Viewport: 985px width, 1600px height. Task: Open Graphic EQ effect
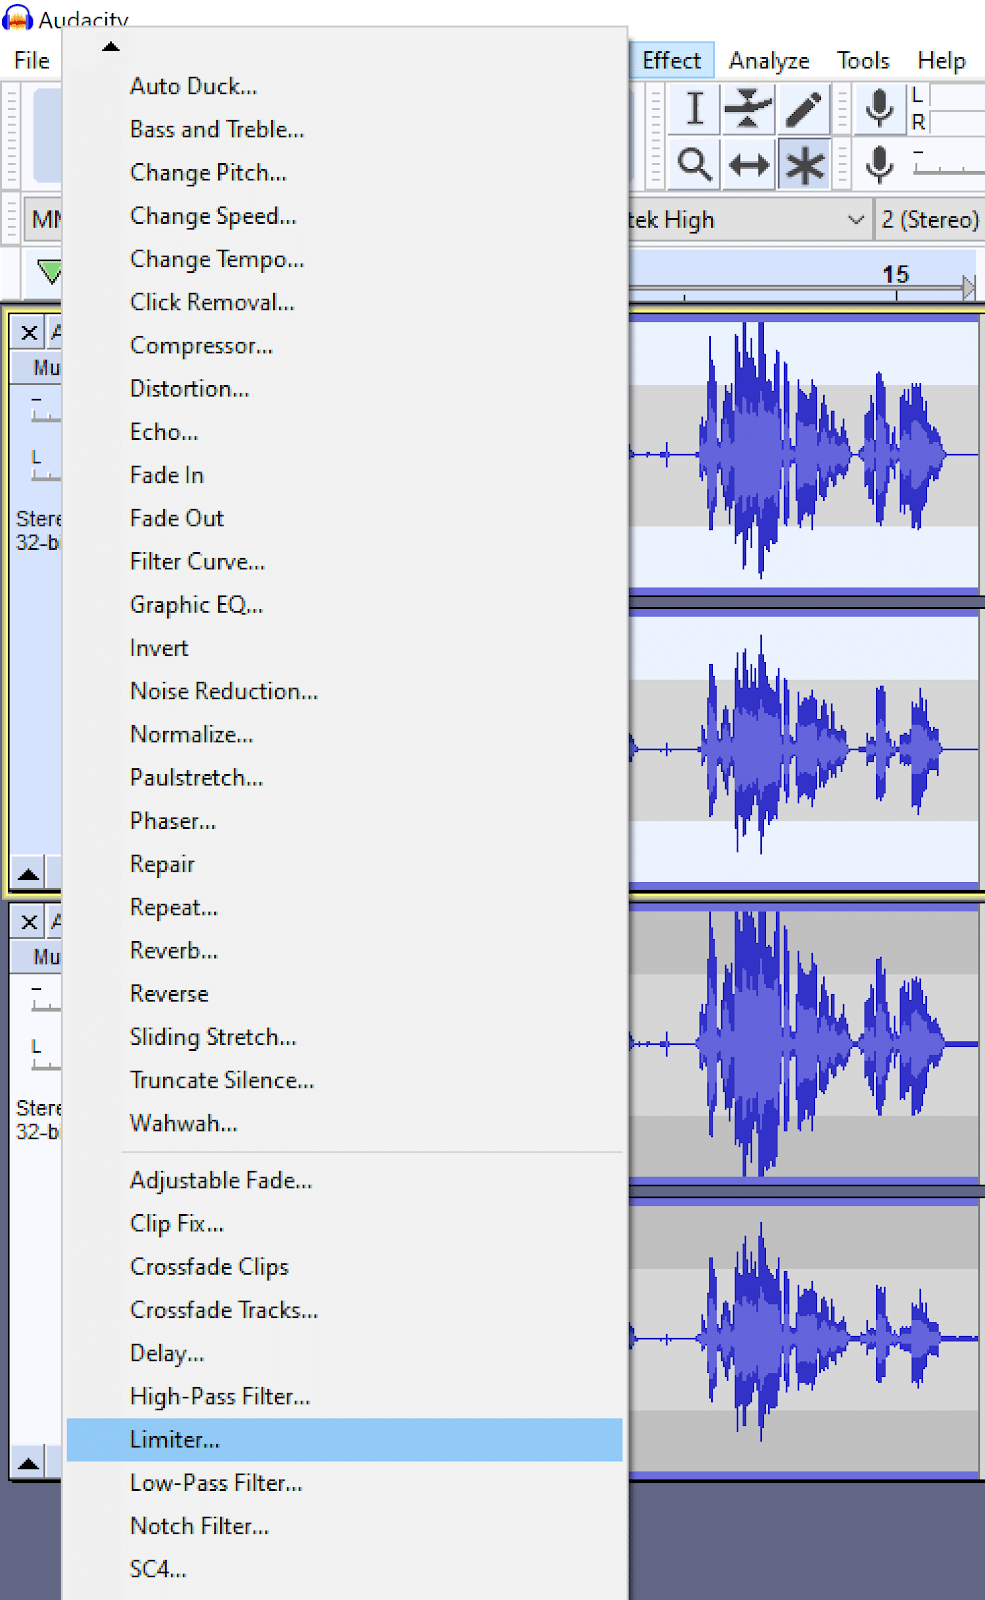(345, 605)
